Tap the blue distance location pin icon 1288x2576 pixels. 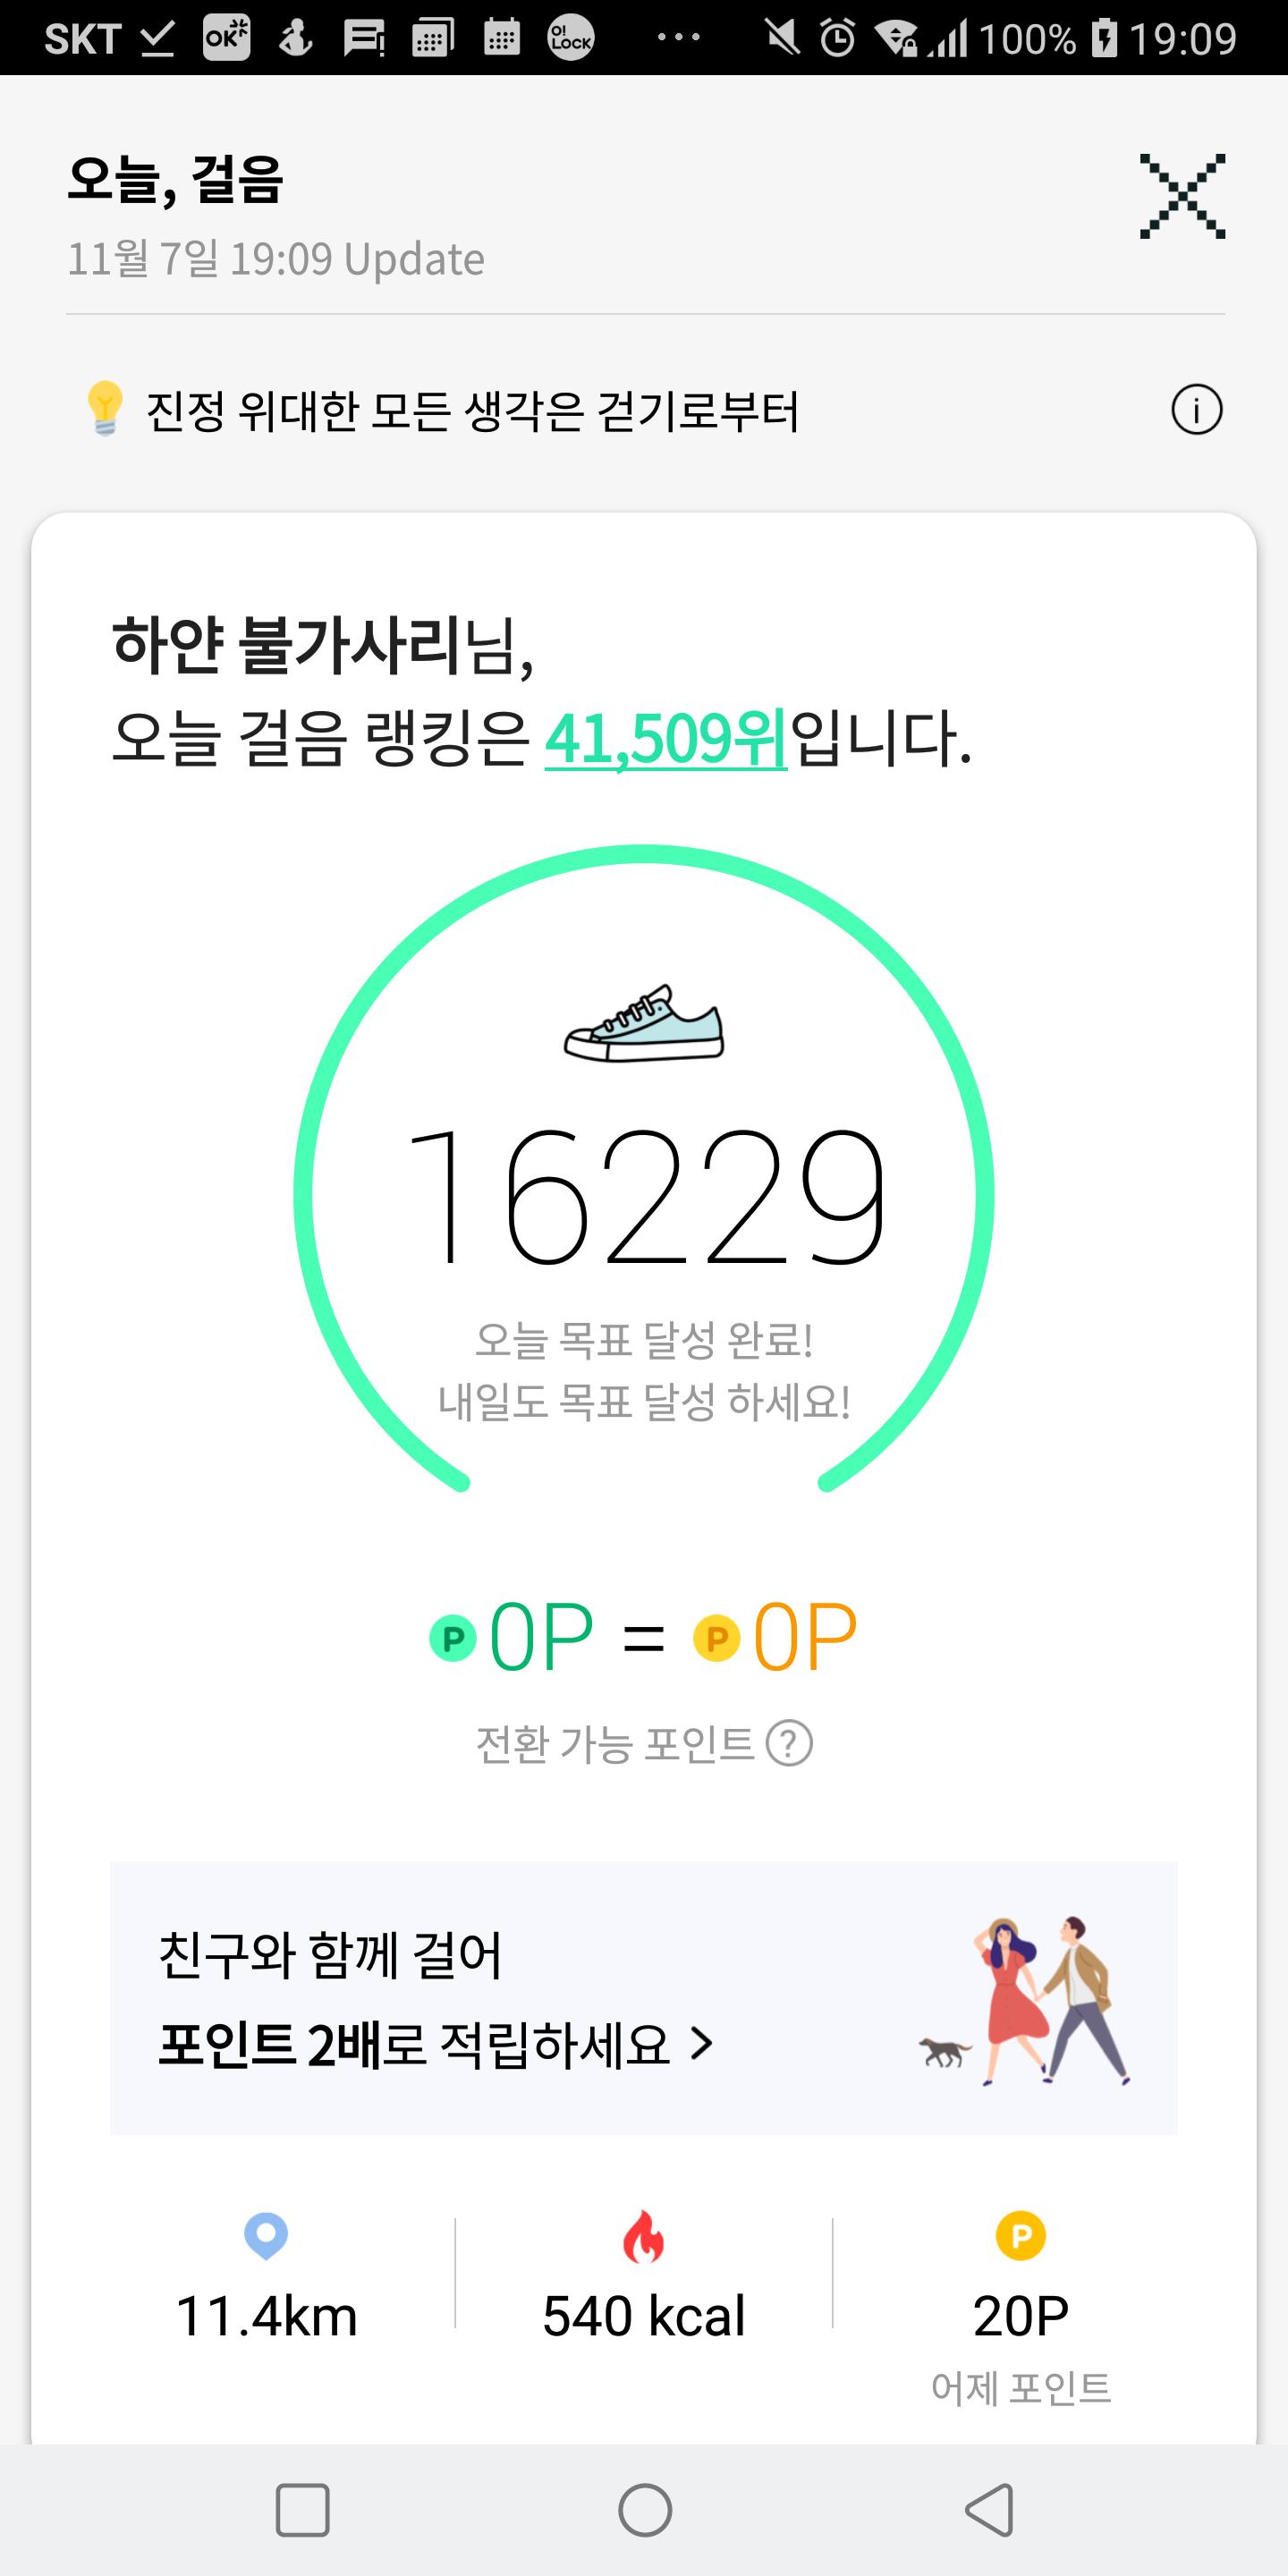click(266, 2236)
